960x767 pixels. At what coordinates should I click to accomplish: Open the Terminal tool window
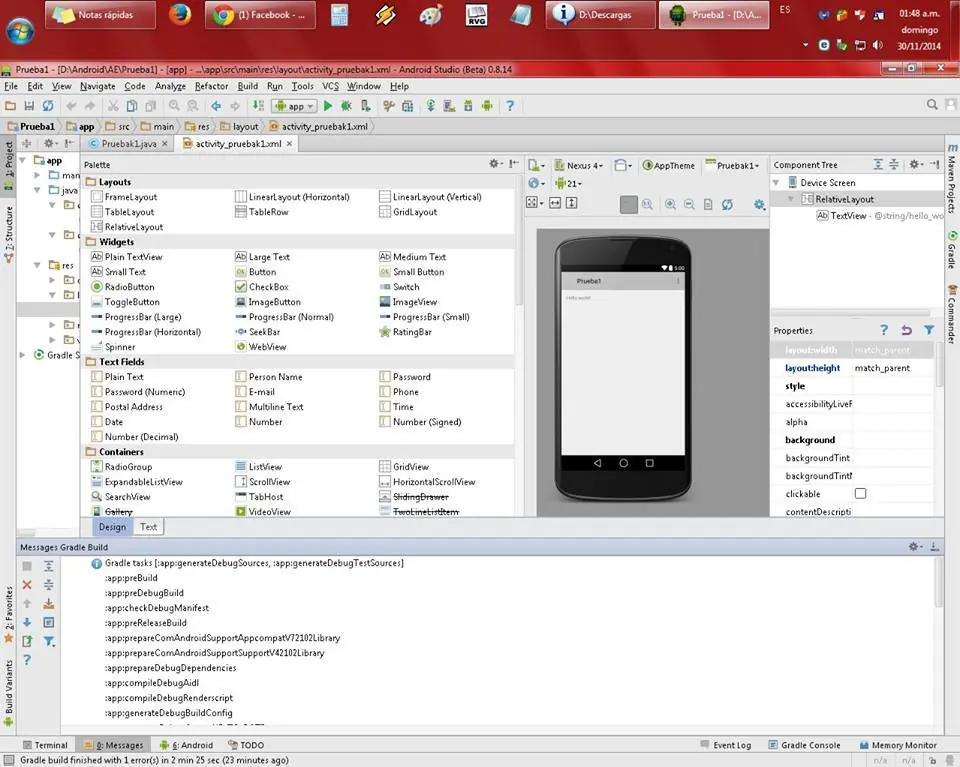coord(45,745)
